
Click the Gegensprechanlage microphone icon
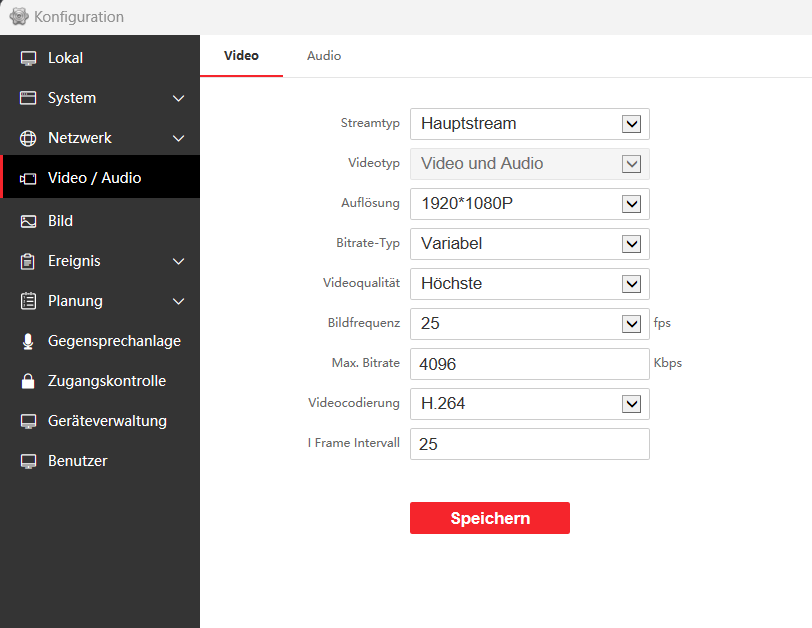[28, 341]
